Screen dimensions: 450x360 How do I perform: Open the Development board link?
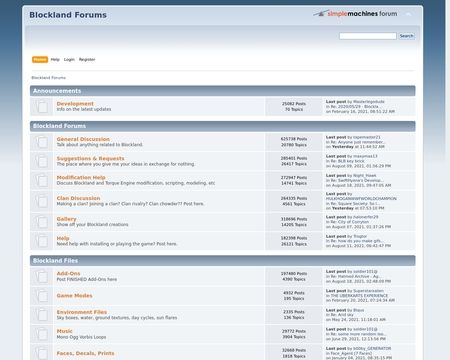pyautogui.click(x=75, y=104)
